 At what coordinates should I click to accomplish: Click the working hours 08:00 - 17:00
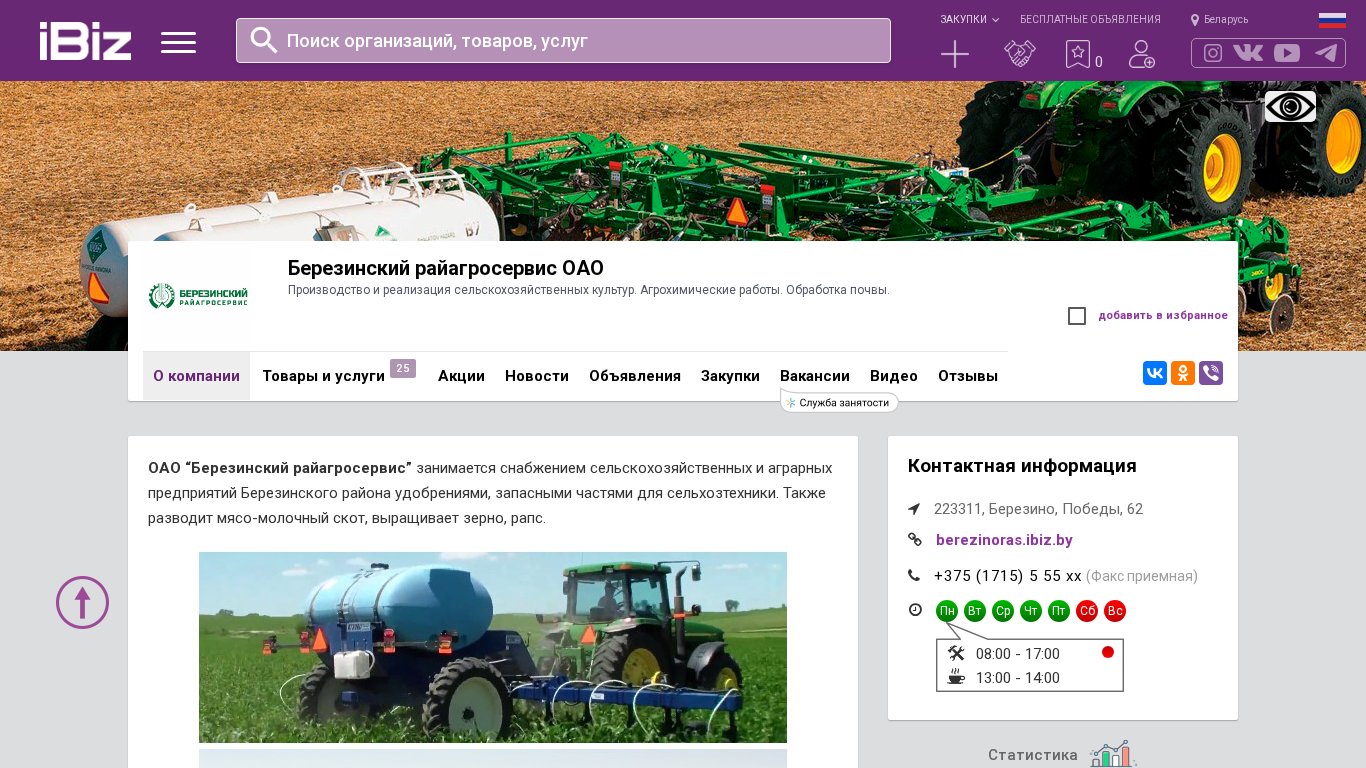pos(1018,654)
